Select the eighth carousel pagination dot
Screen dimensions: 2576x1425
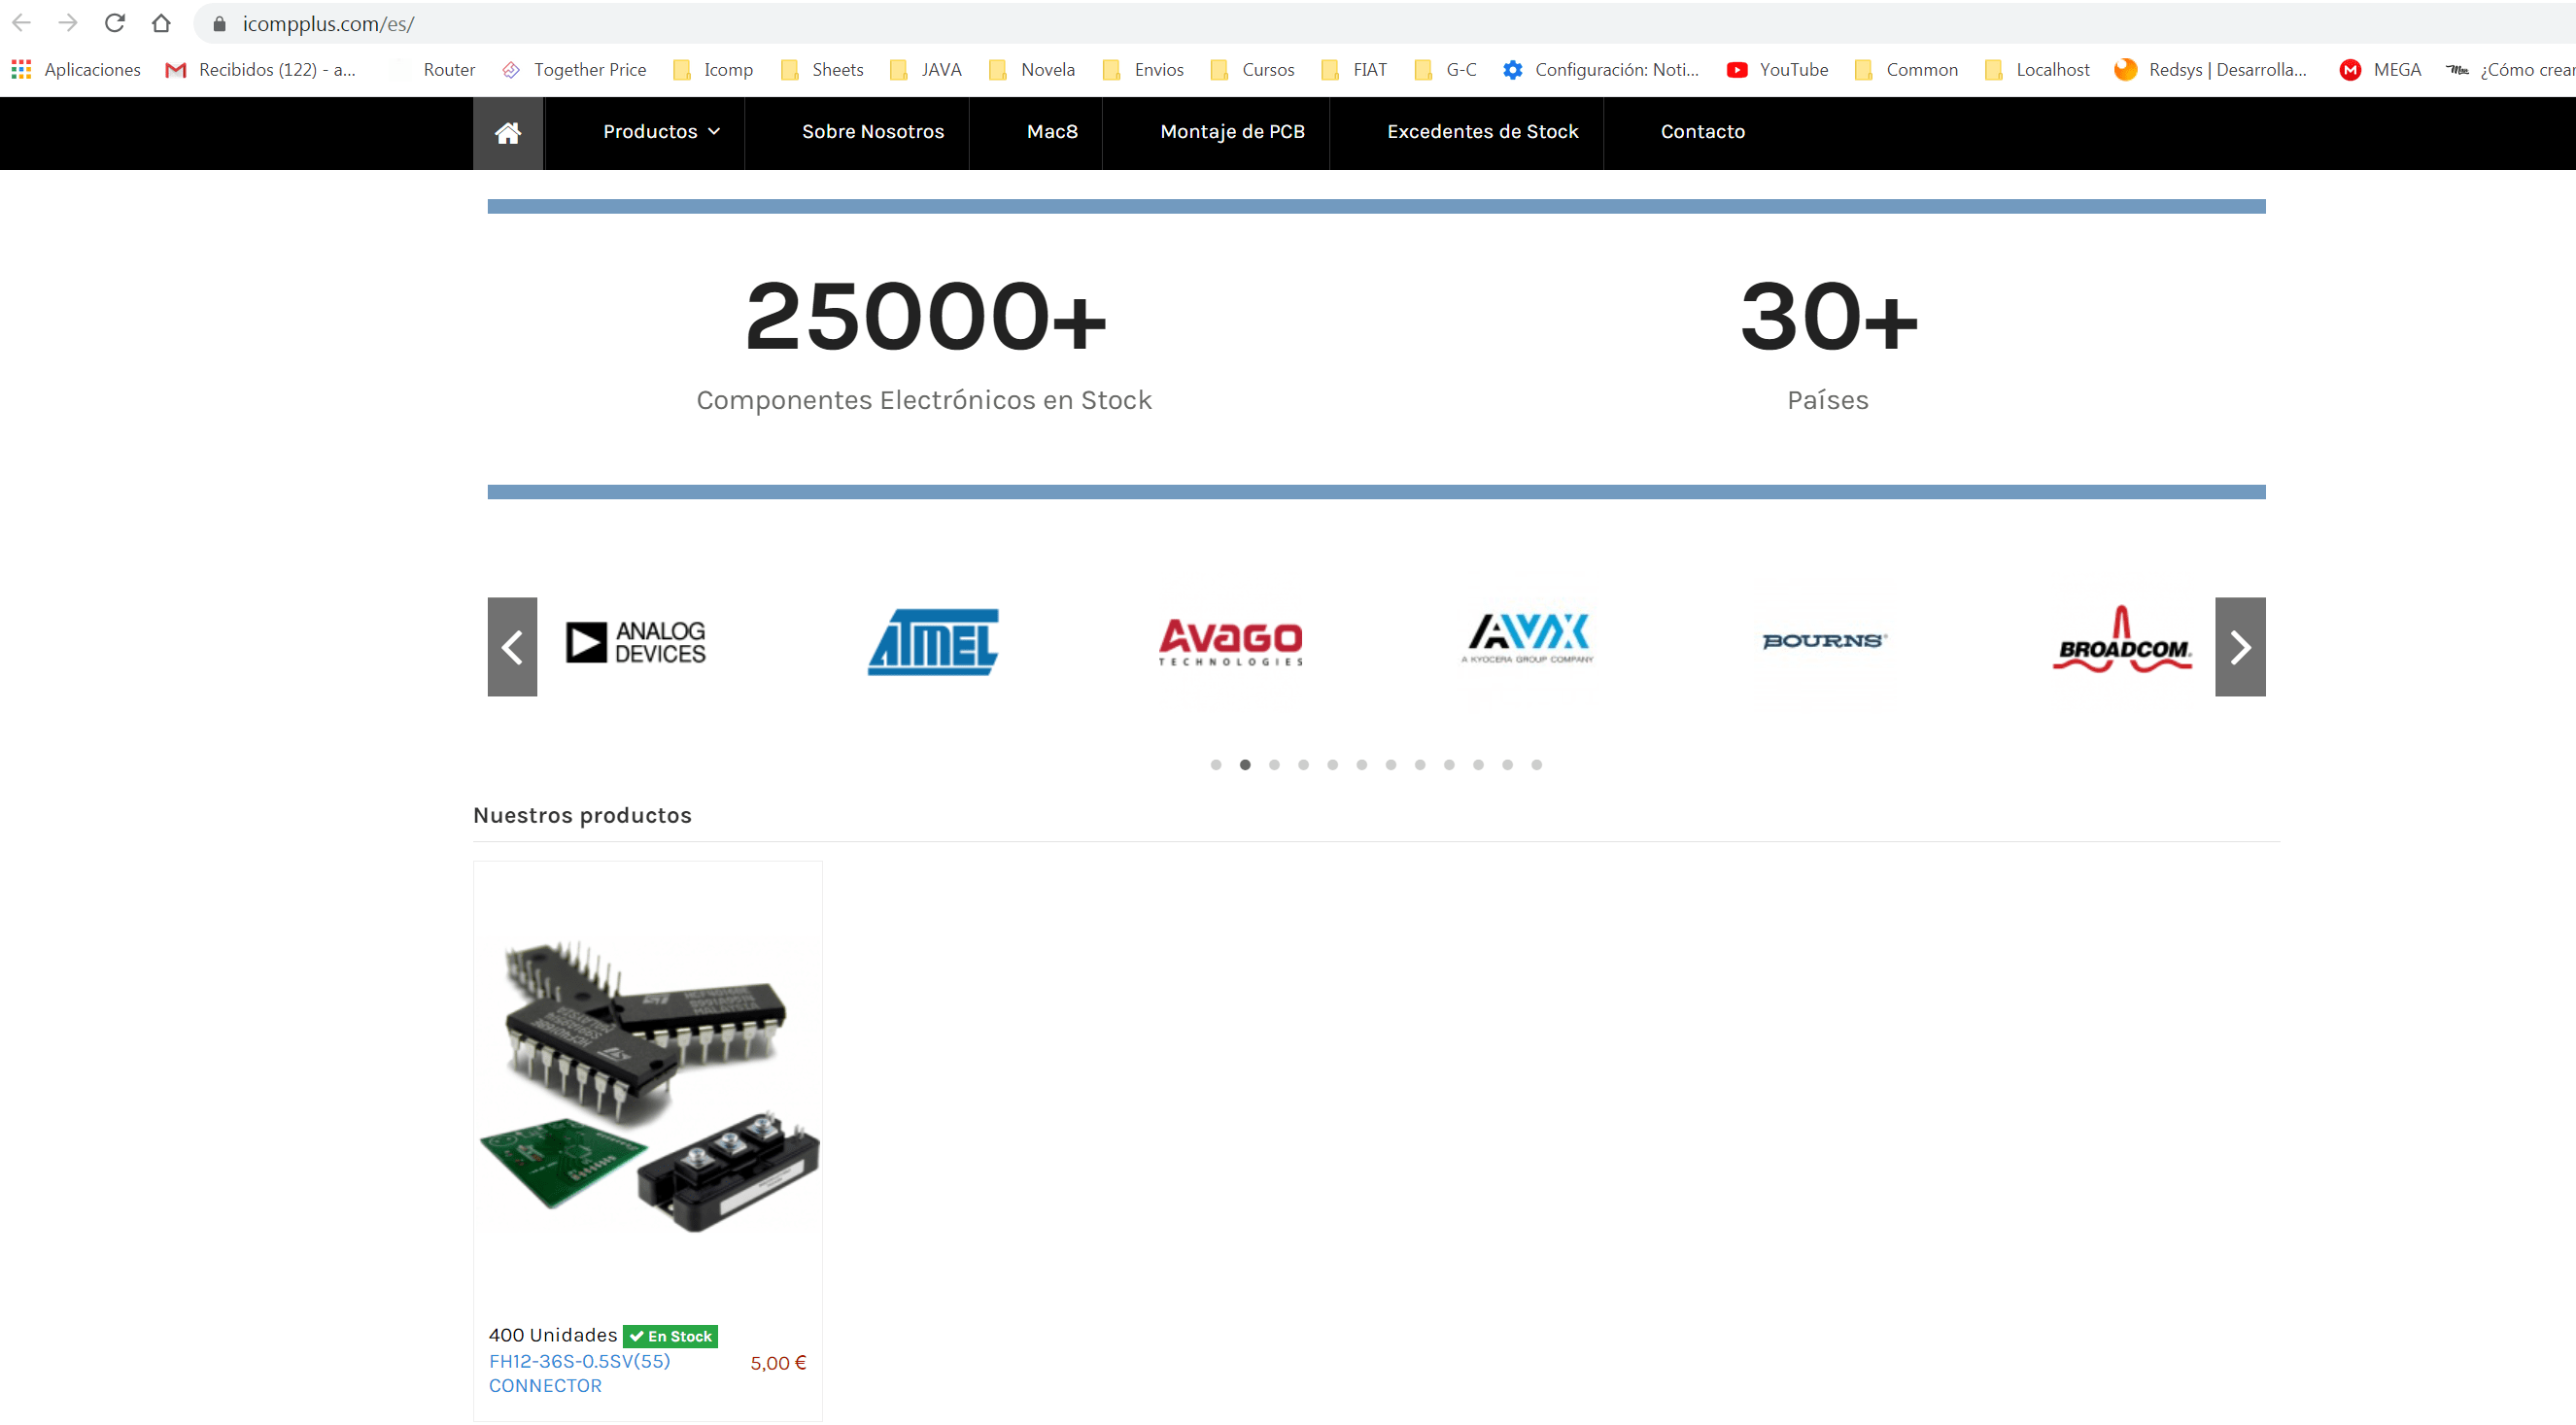1420,765
